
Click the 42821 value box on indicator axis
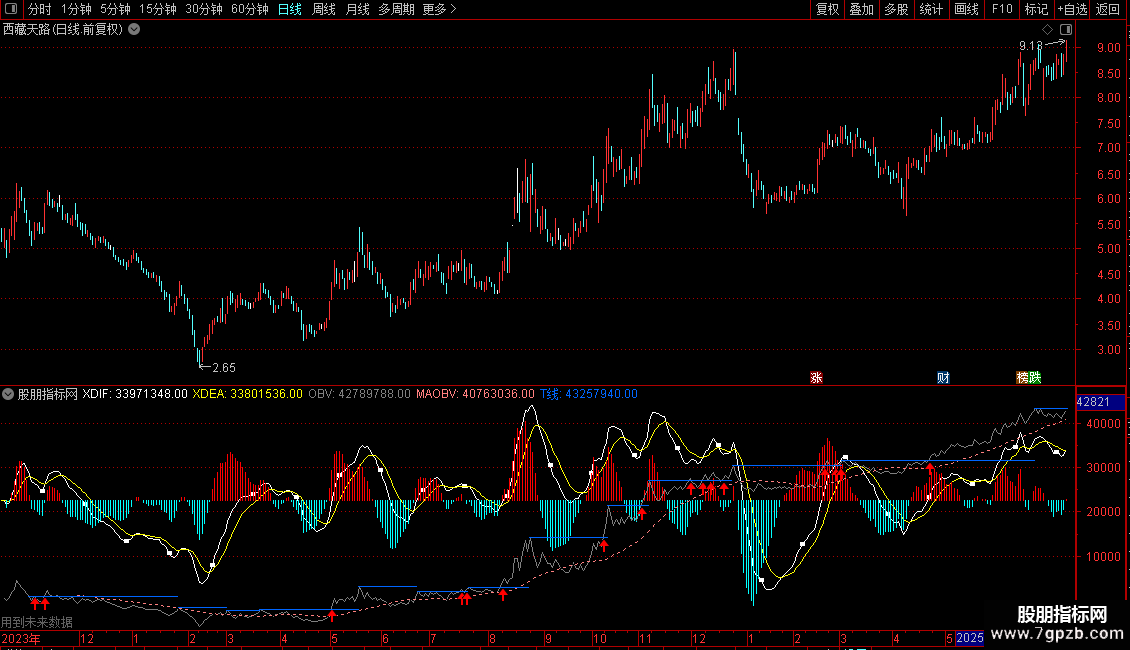click(1100, 402)
